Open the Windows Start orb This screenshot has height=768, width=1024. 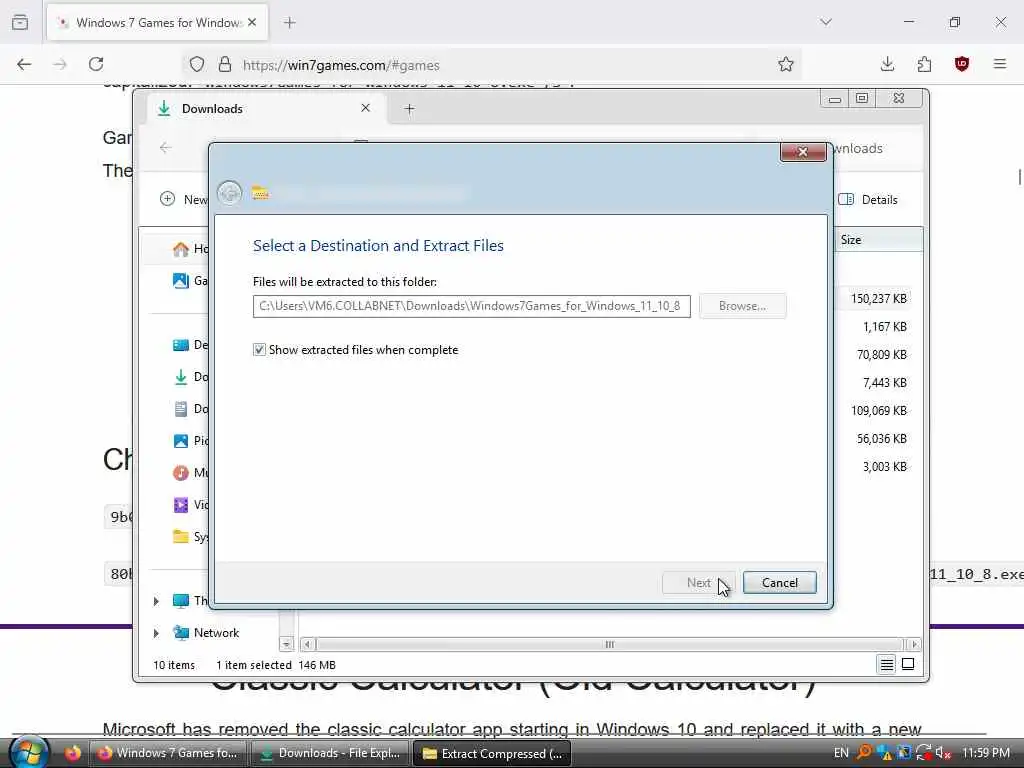click(x=29, y=752)
